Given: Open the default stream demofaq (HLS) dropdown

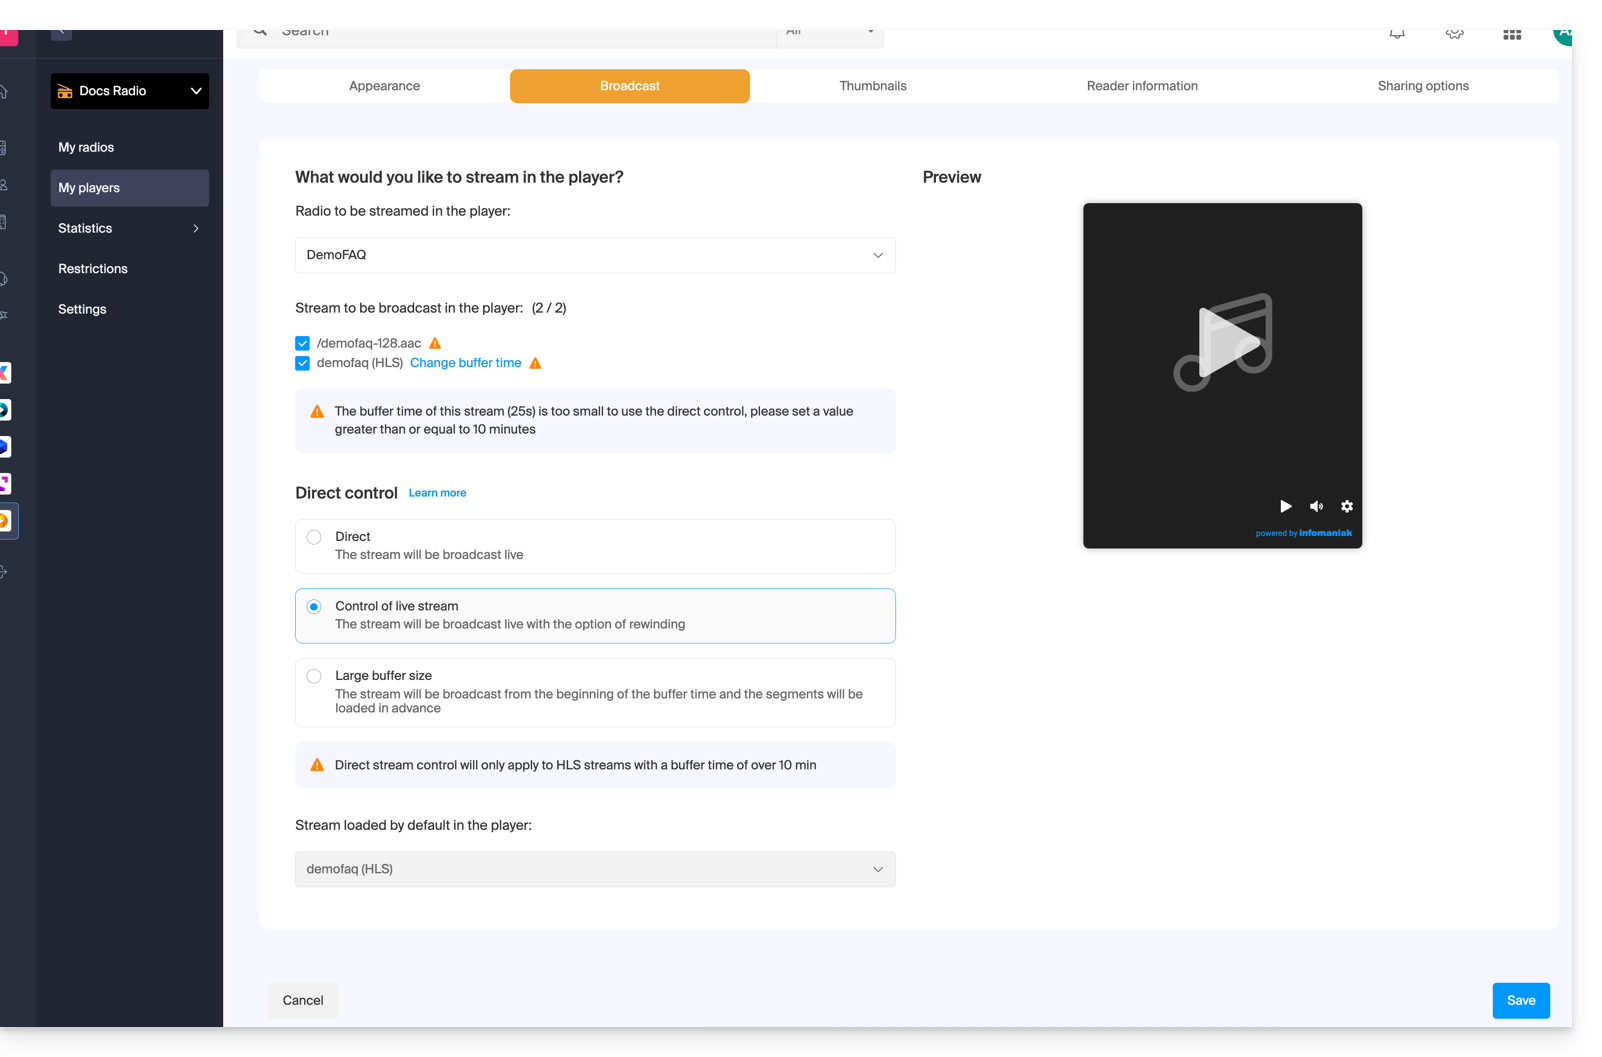Looking at the screenshot, I should coord(595,869).
